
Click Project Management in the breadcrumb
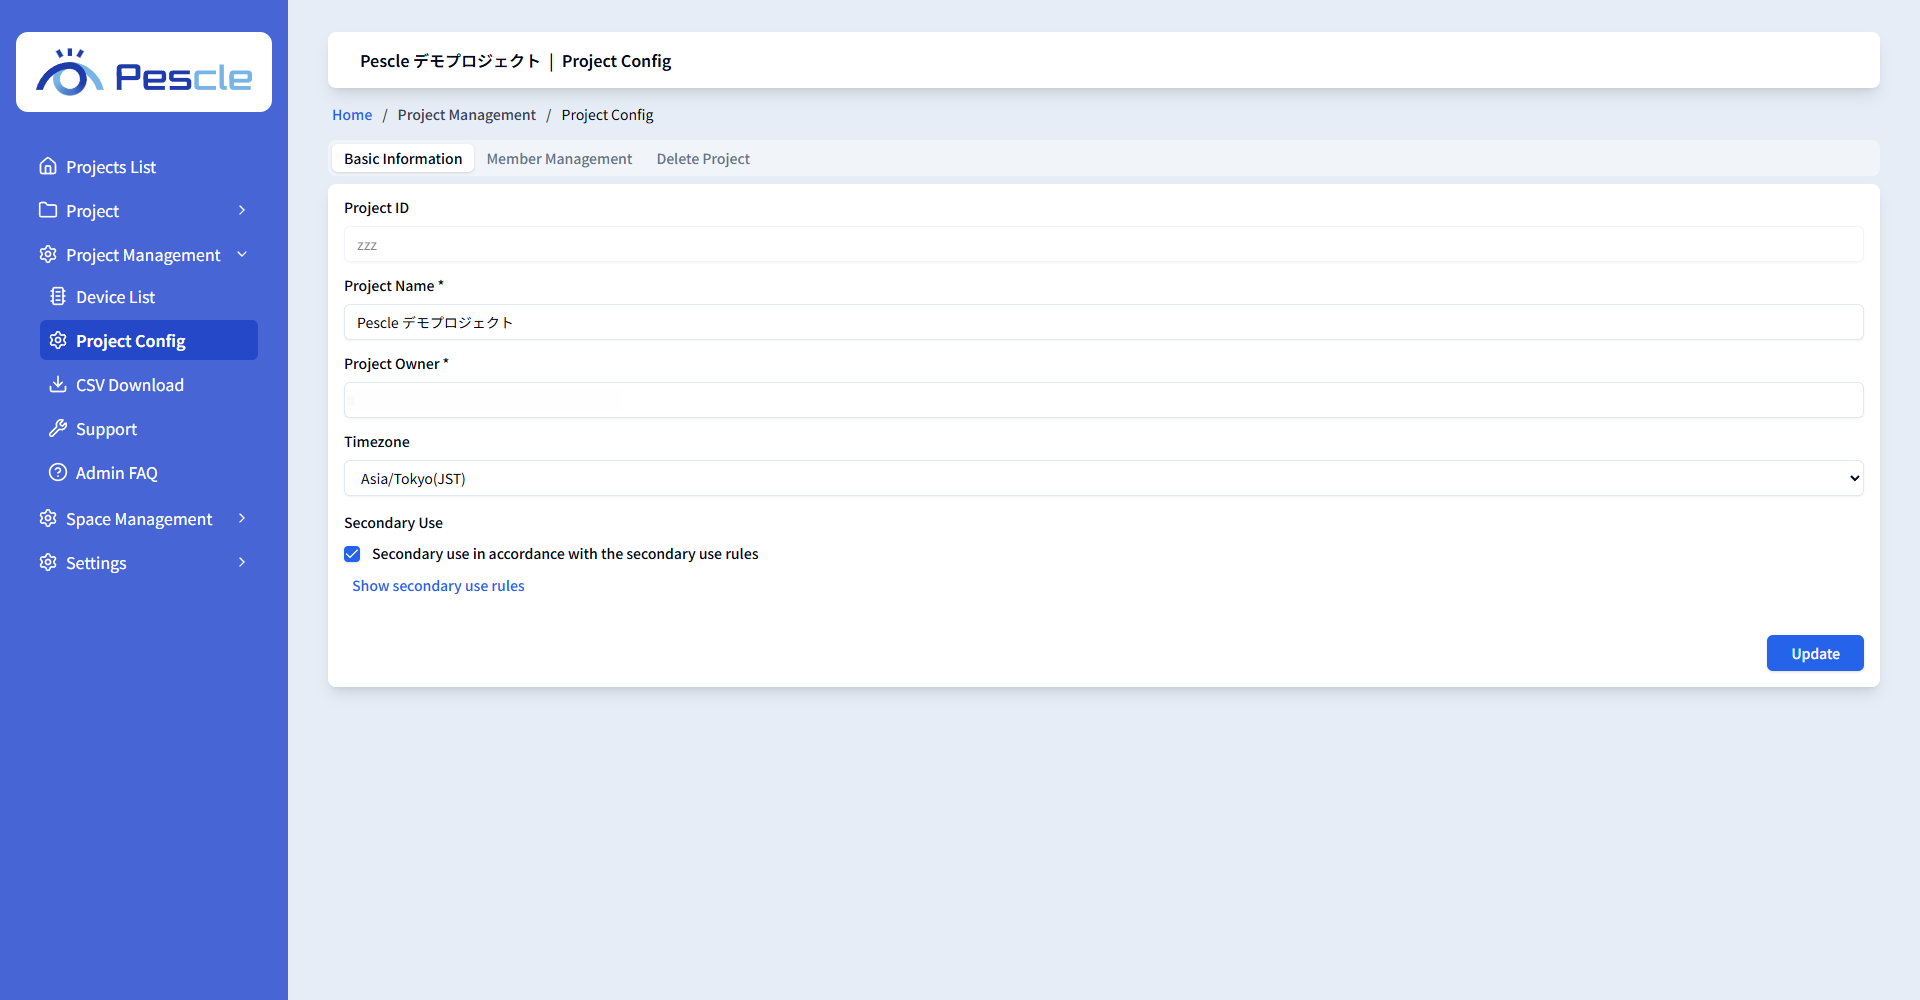coord(466,115)
